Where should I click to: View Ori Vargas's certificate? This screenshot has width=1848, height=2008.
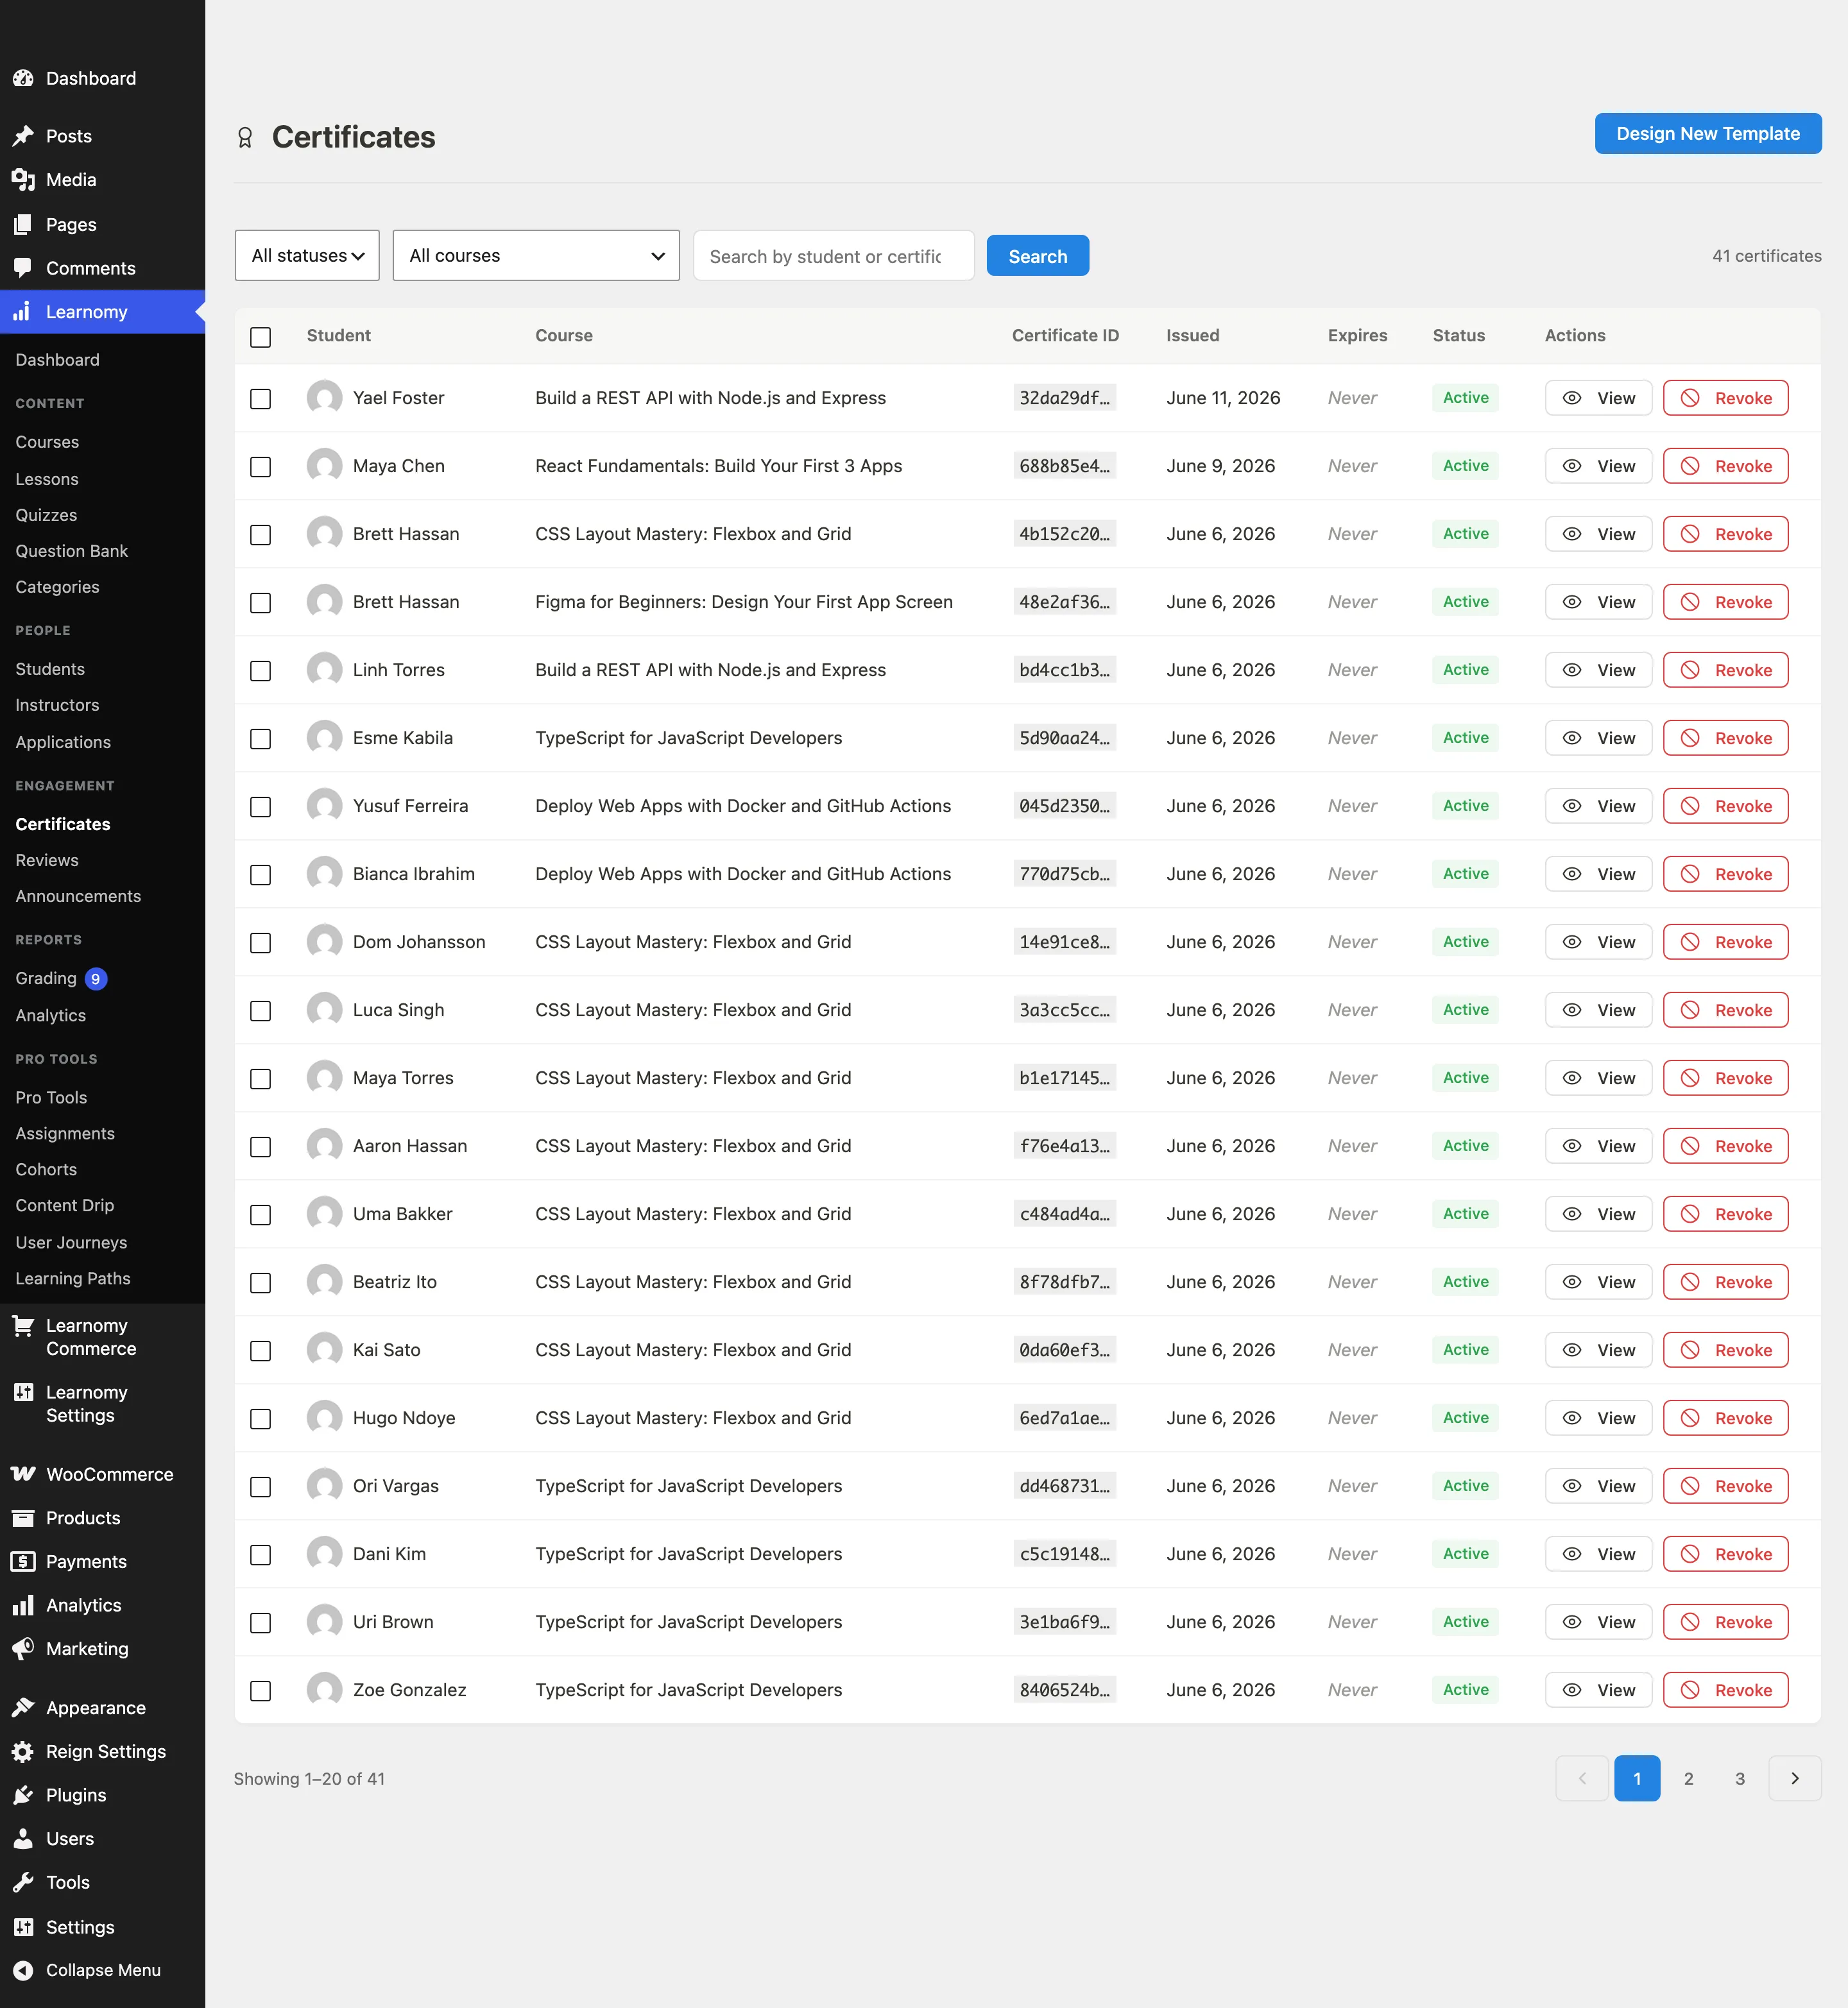pos(1598,1486)
